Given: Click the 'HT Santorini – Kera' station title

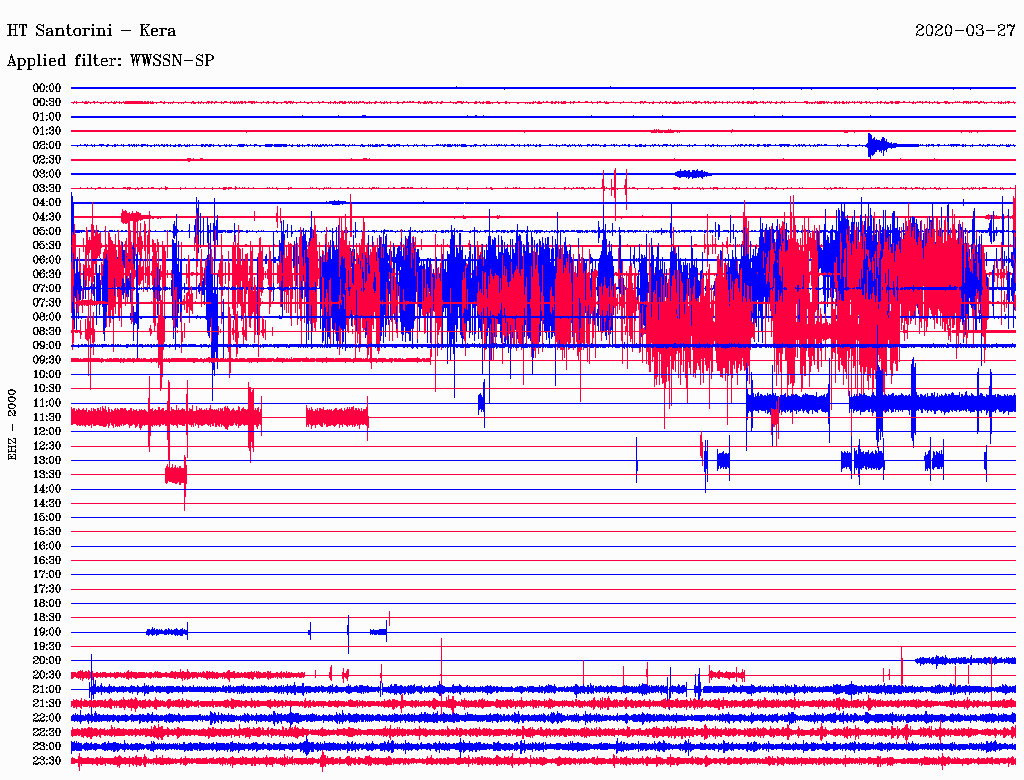Looking at the screenshot, I should [91, 31].
